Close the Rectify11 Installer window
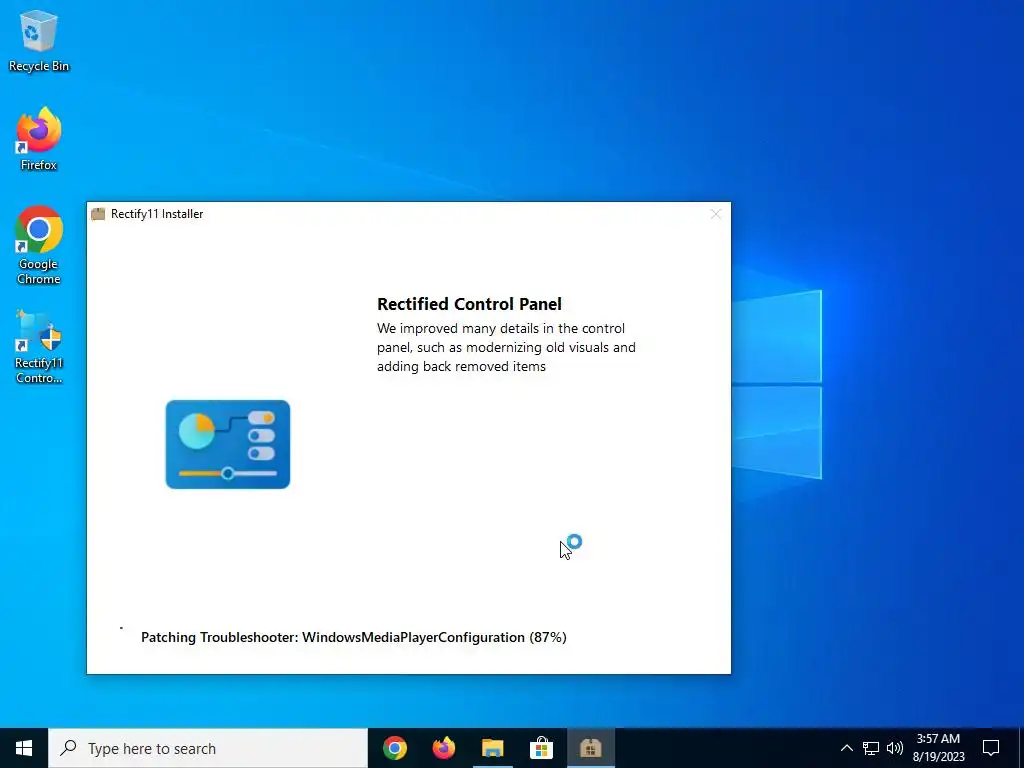This screenshot has height=768, width=1024. [716, 214]
